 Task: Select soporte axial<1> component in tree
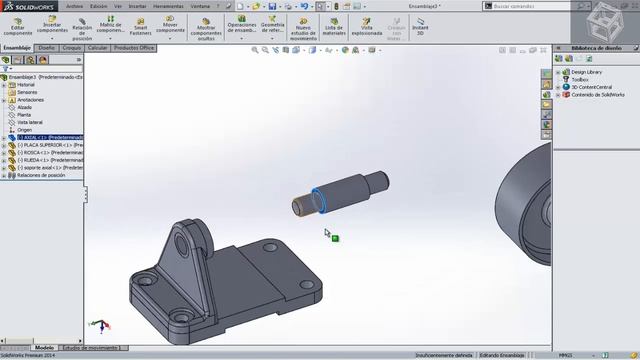(x=49, y=168)
